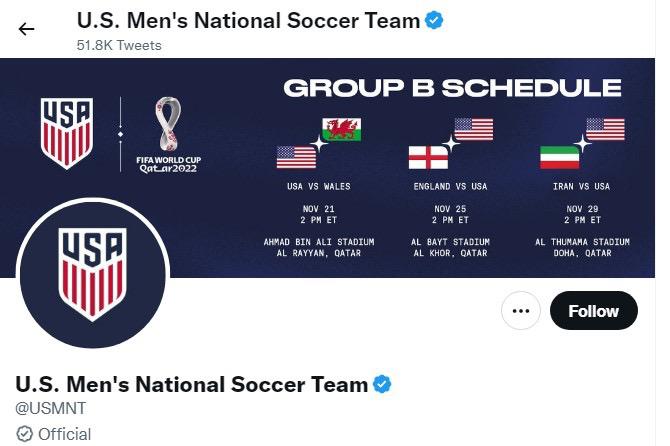Click the Iran flag in banner
Viewport: 670px width, 446px height.
560,158
